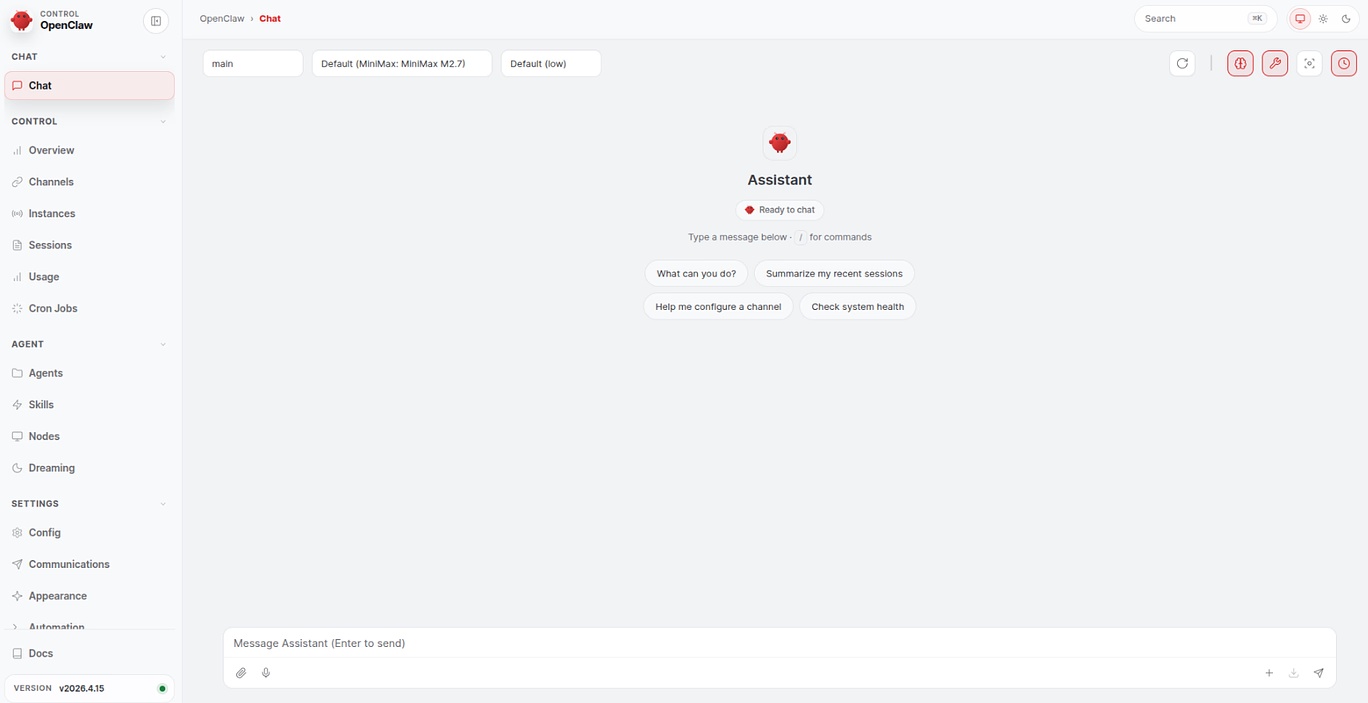
Task: Start voice input with microphone icon
Action: (x=266, y=673)
